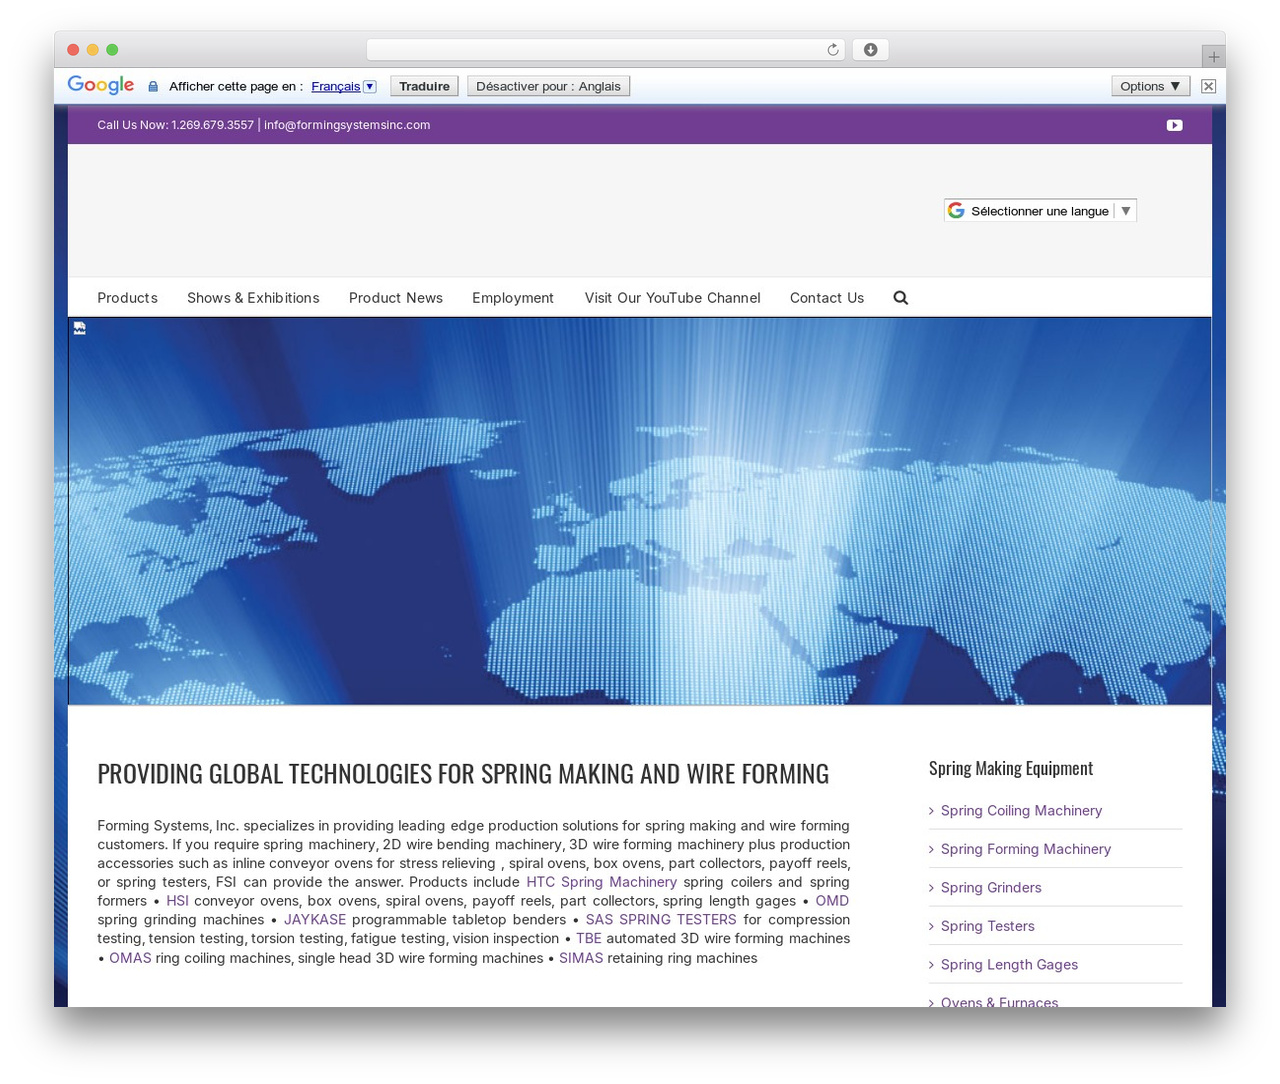Select Spring Length Gages link
The image size is (1280, 1084).
[x=1009, y=965]
